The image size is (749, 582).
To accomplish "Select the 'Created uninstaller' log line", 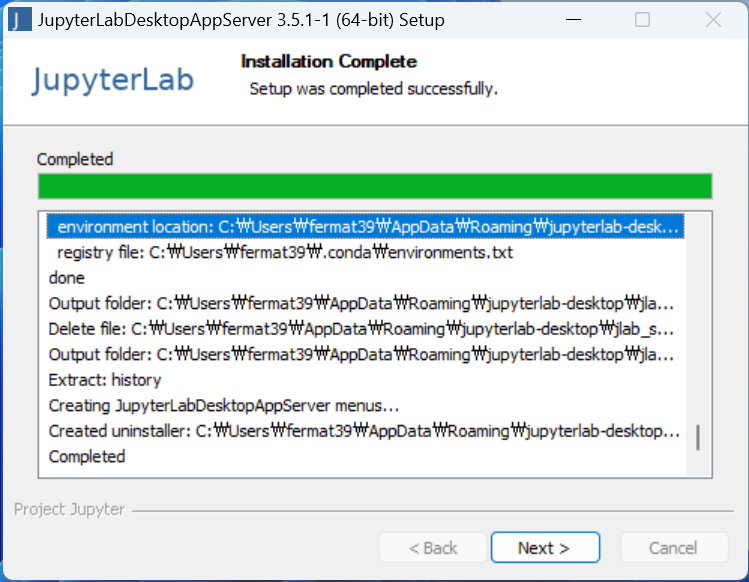I will click(x=366, y=431).
